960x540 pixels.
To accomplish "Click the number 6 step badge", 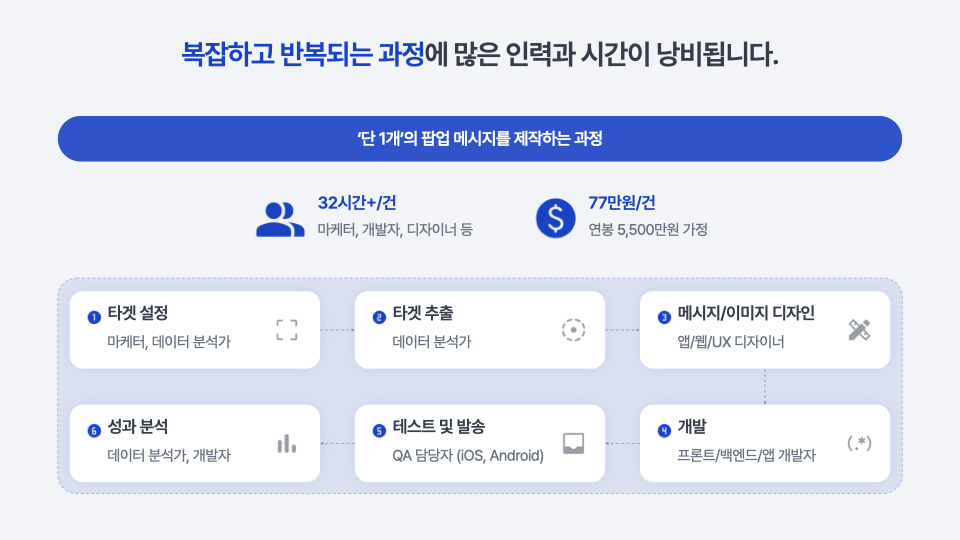I will point(94,431).
